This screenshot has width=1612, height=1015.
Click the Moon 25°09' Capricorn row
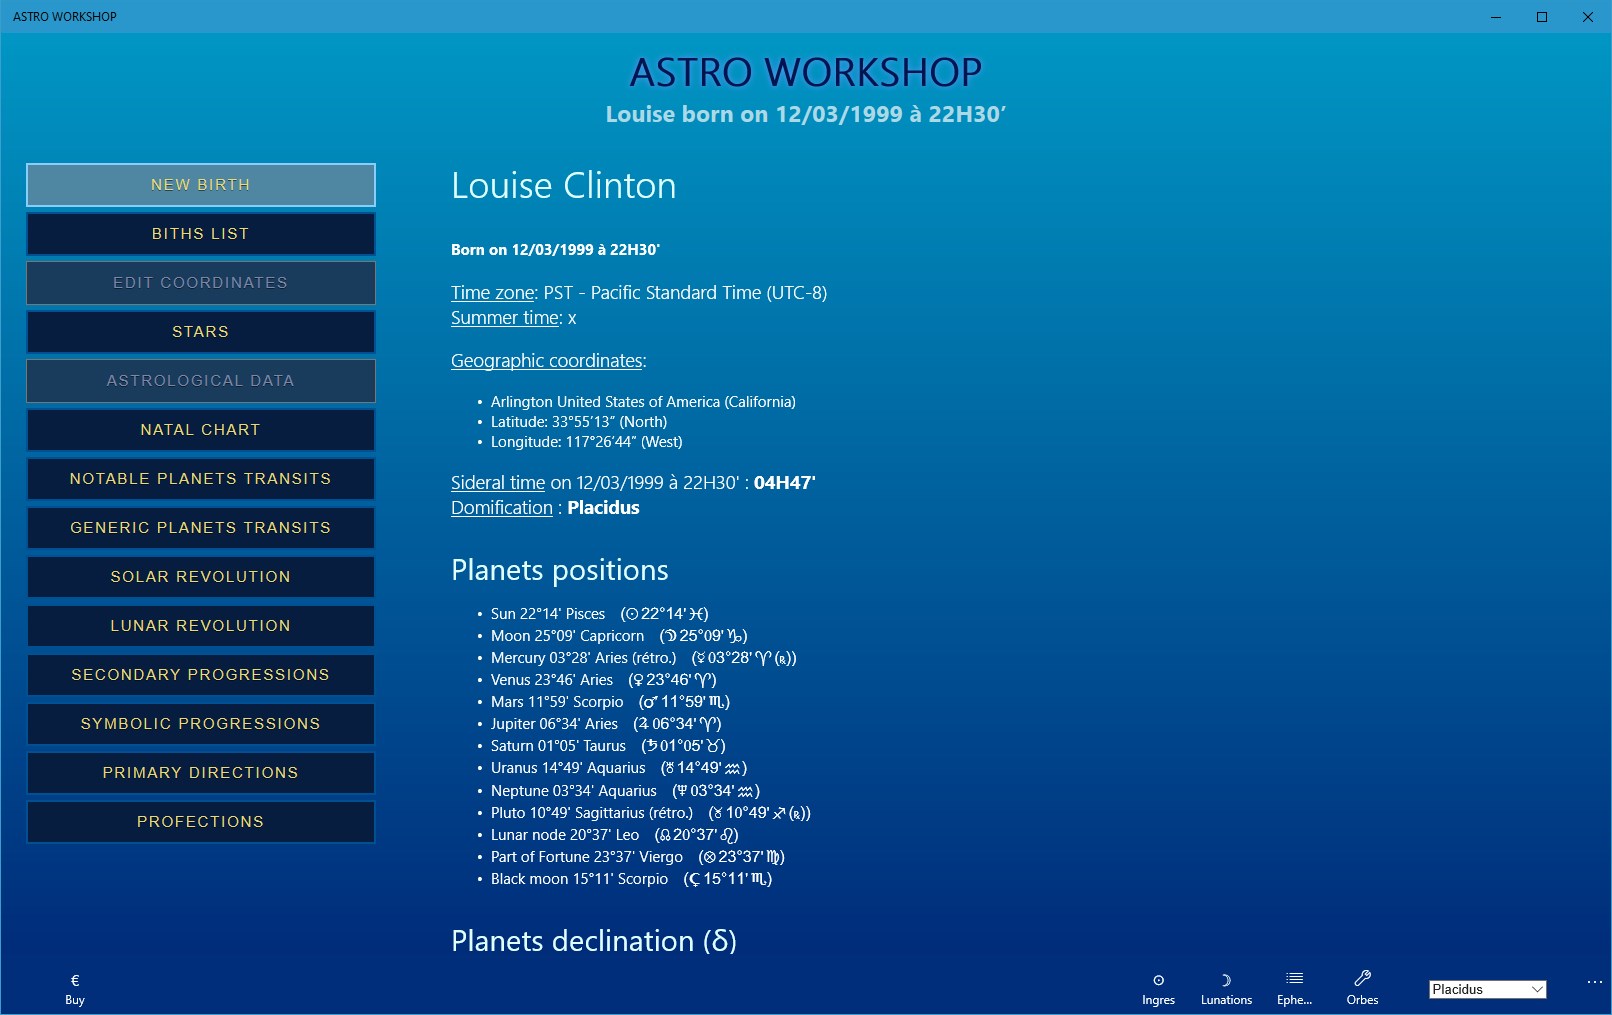(619, 636)
